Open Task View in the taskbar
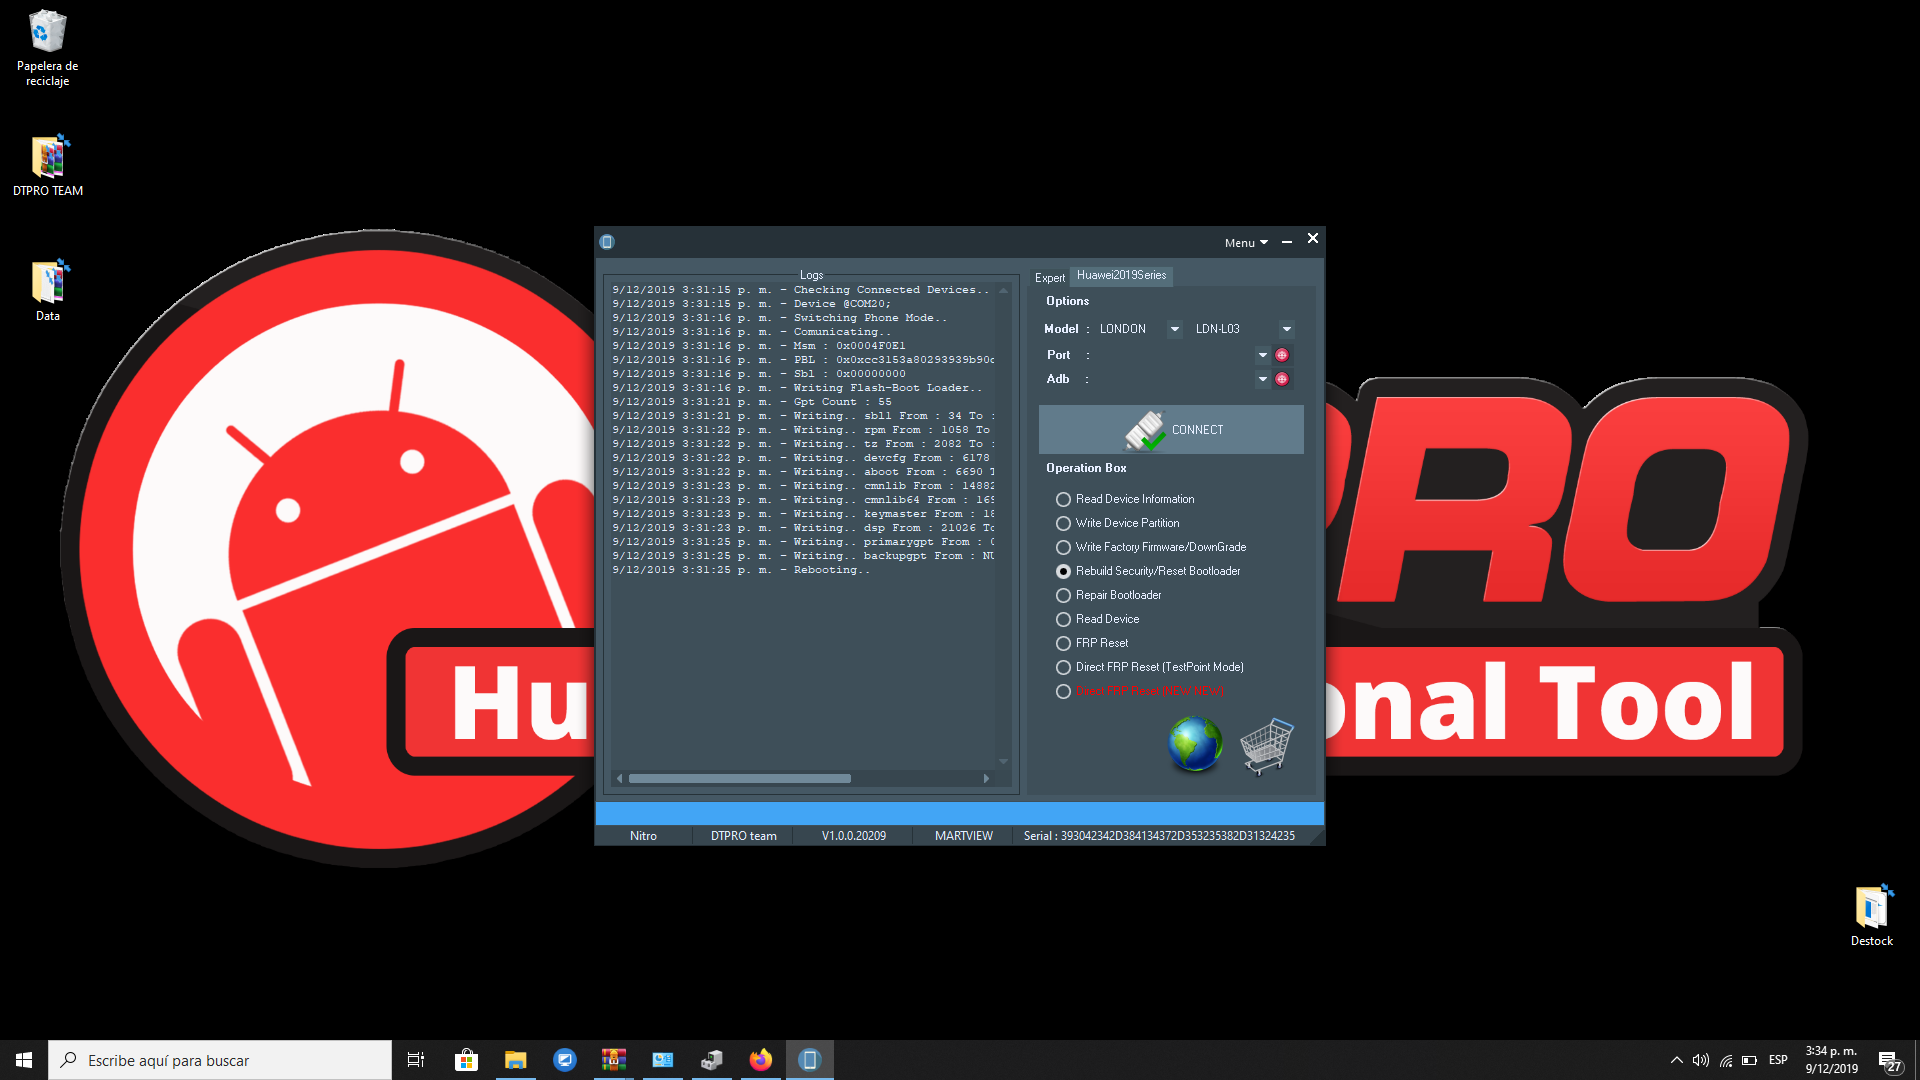The width and height of the screenshot is (1920, 1080). pyautogui.click(x=416, y=1060)
